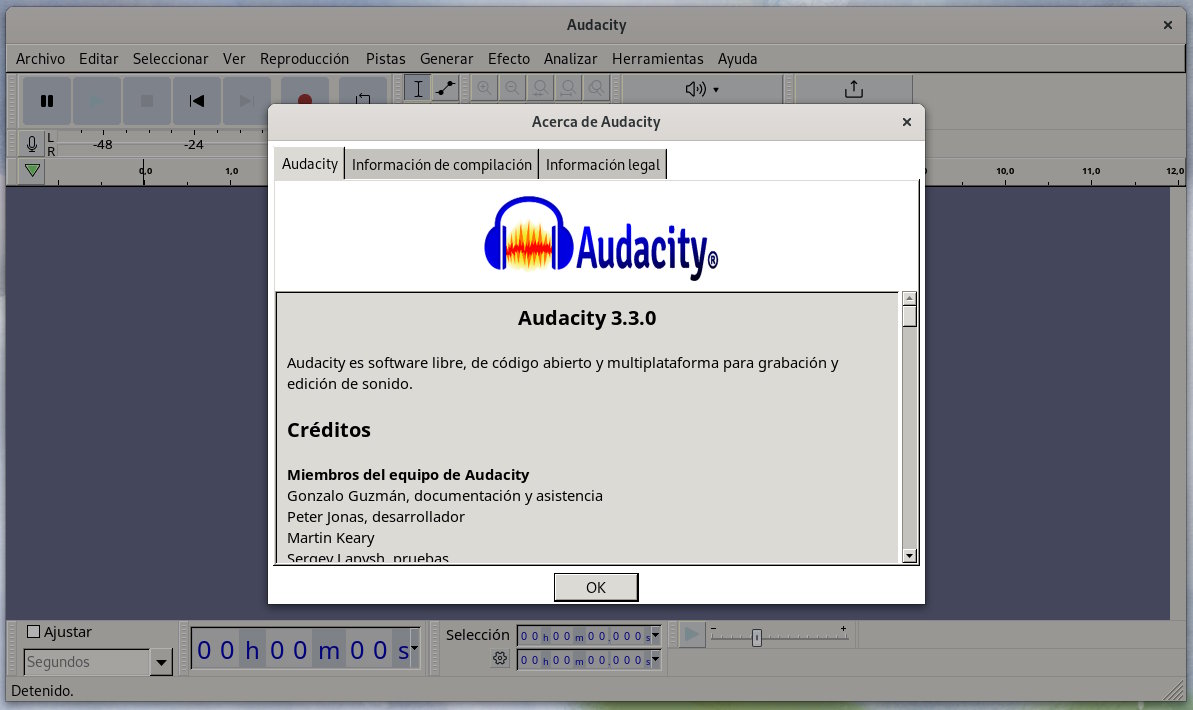This screenshot has height=710, width=1193.
Task: Open the Analizar menu
Action: tap(571, 59)
